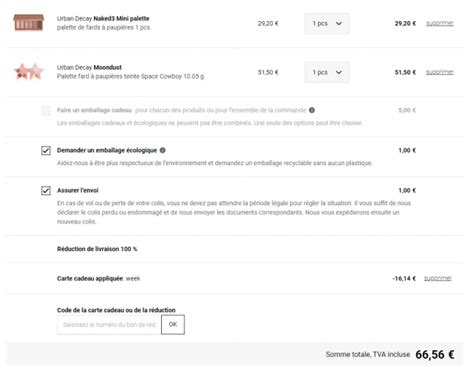
Task: Remove Naked3 Mini palette via supprimer
Action: coord(440,23)
